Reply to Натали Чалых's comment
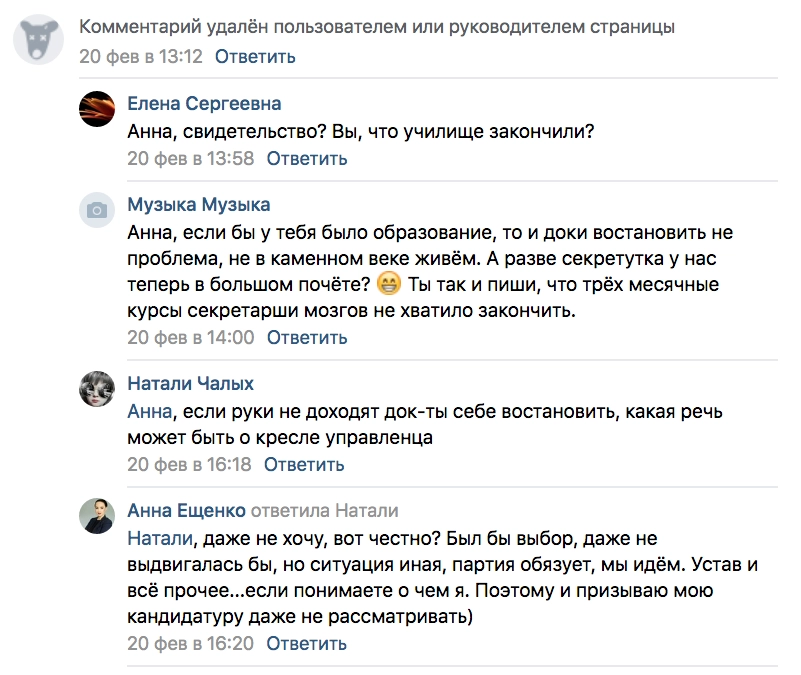The width and height of the screenshot is (801, 675). coord(304,464)
